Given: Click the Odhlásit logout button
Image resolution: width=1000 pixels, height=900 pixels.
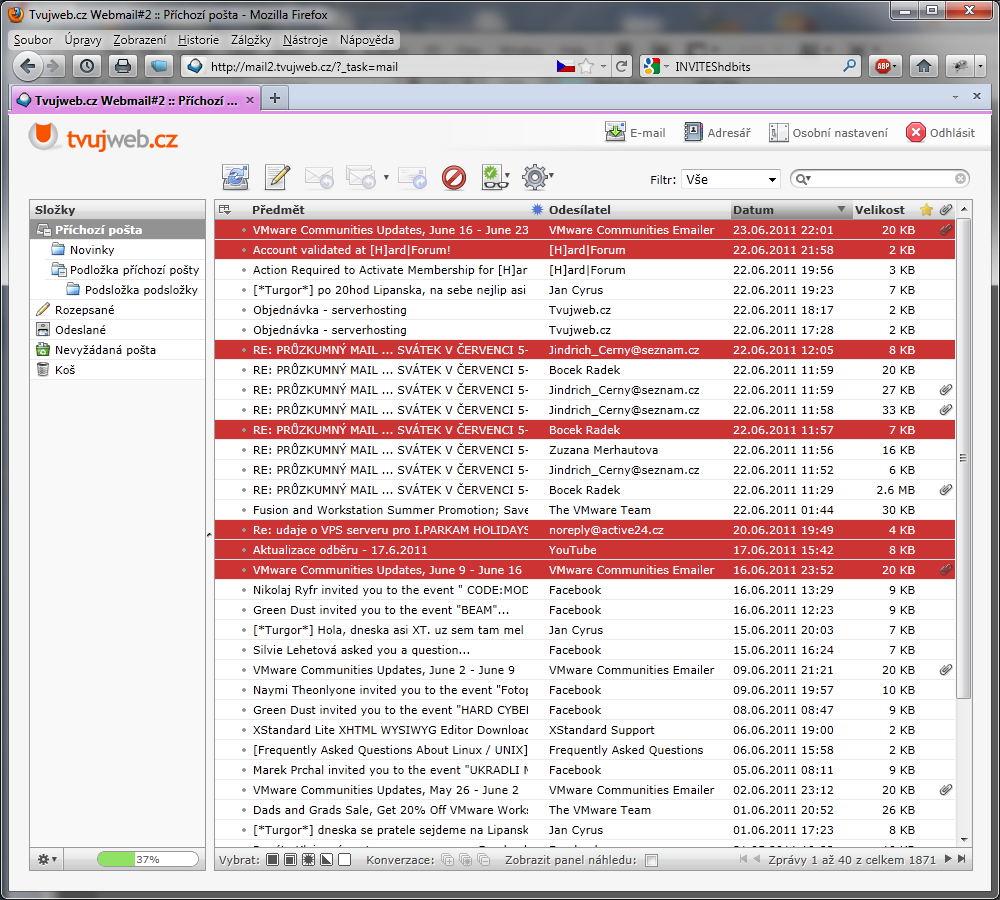Looking at the screenshot, I should coord(940,132).
